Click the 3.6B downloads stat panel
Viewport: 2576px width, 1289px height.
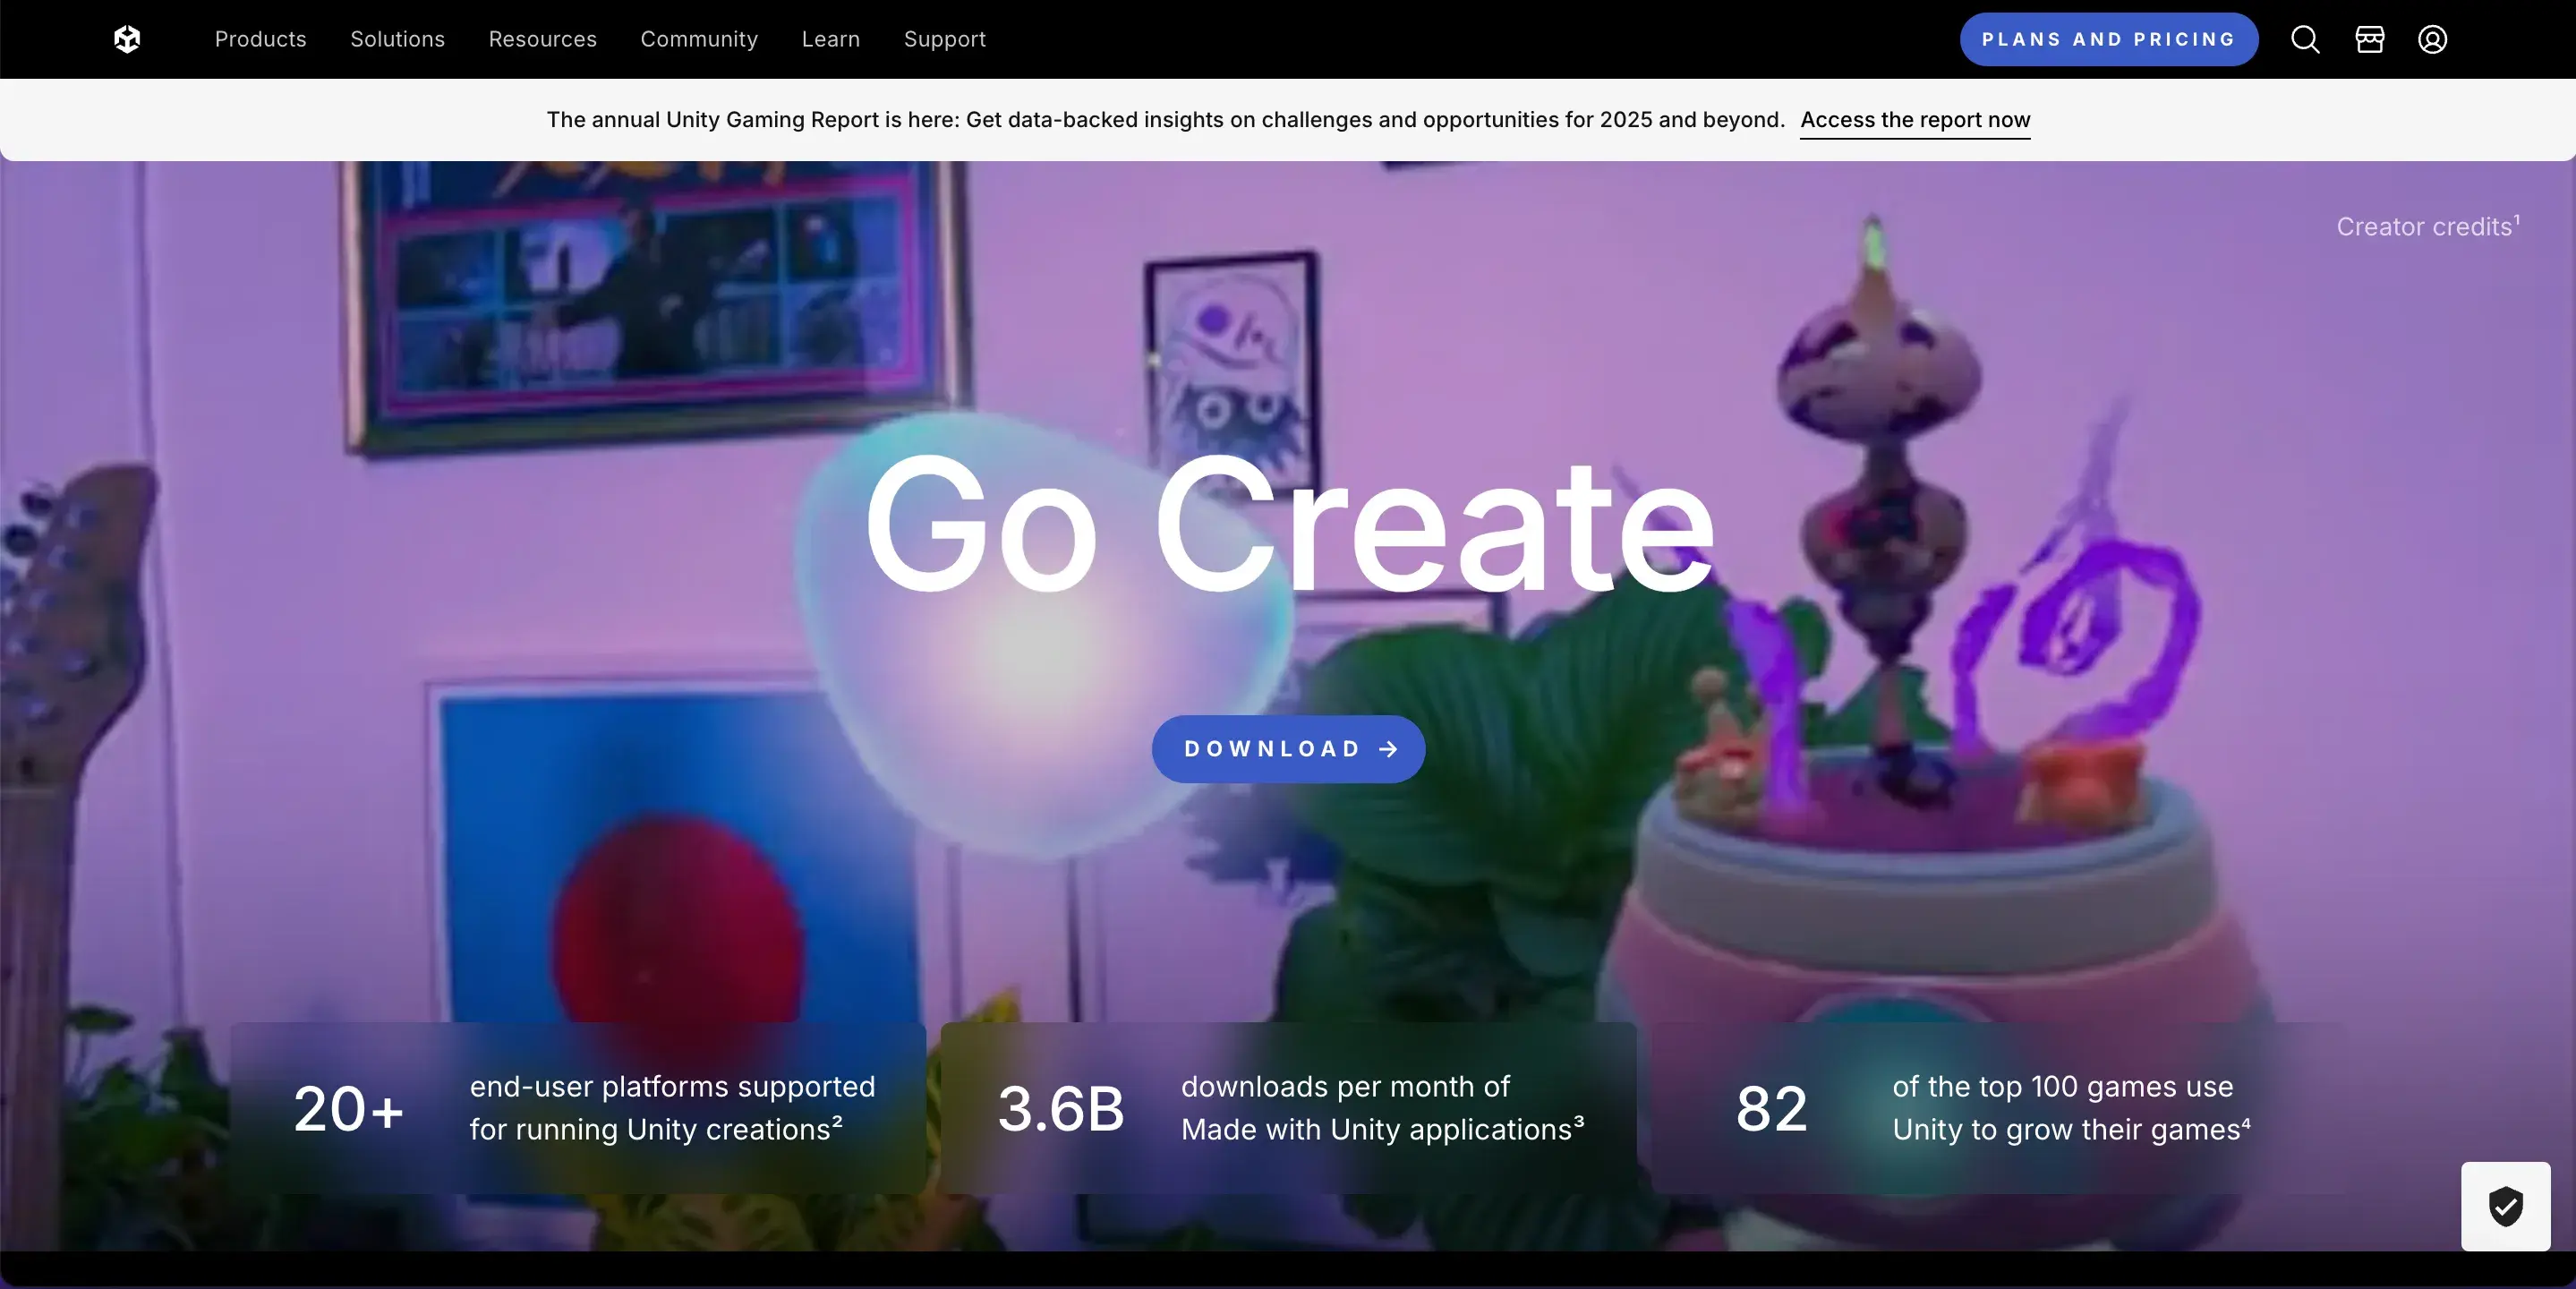1288,1108
